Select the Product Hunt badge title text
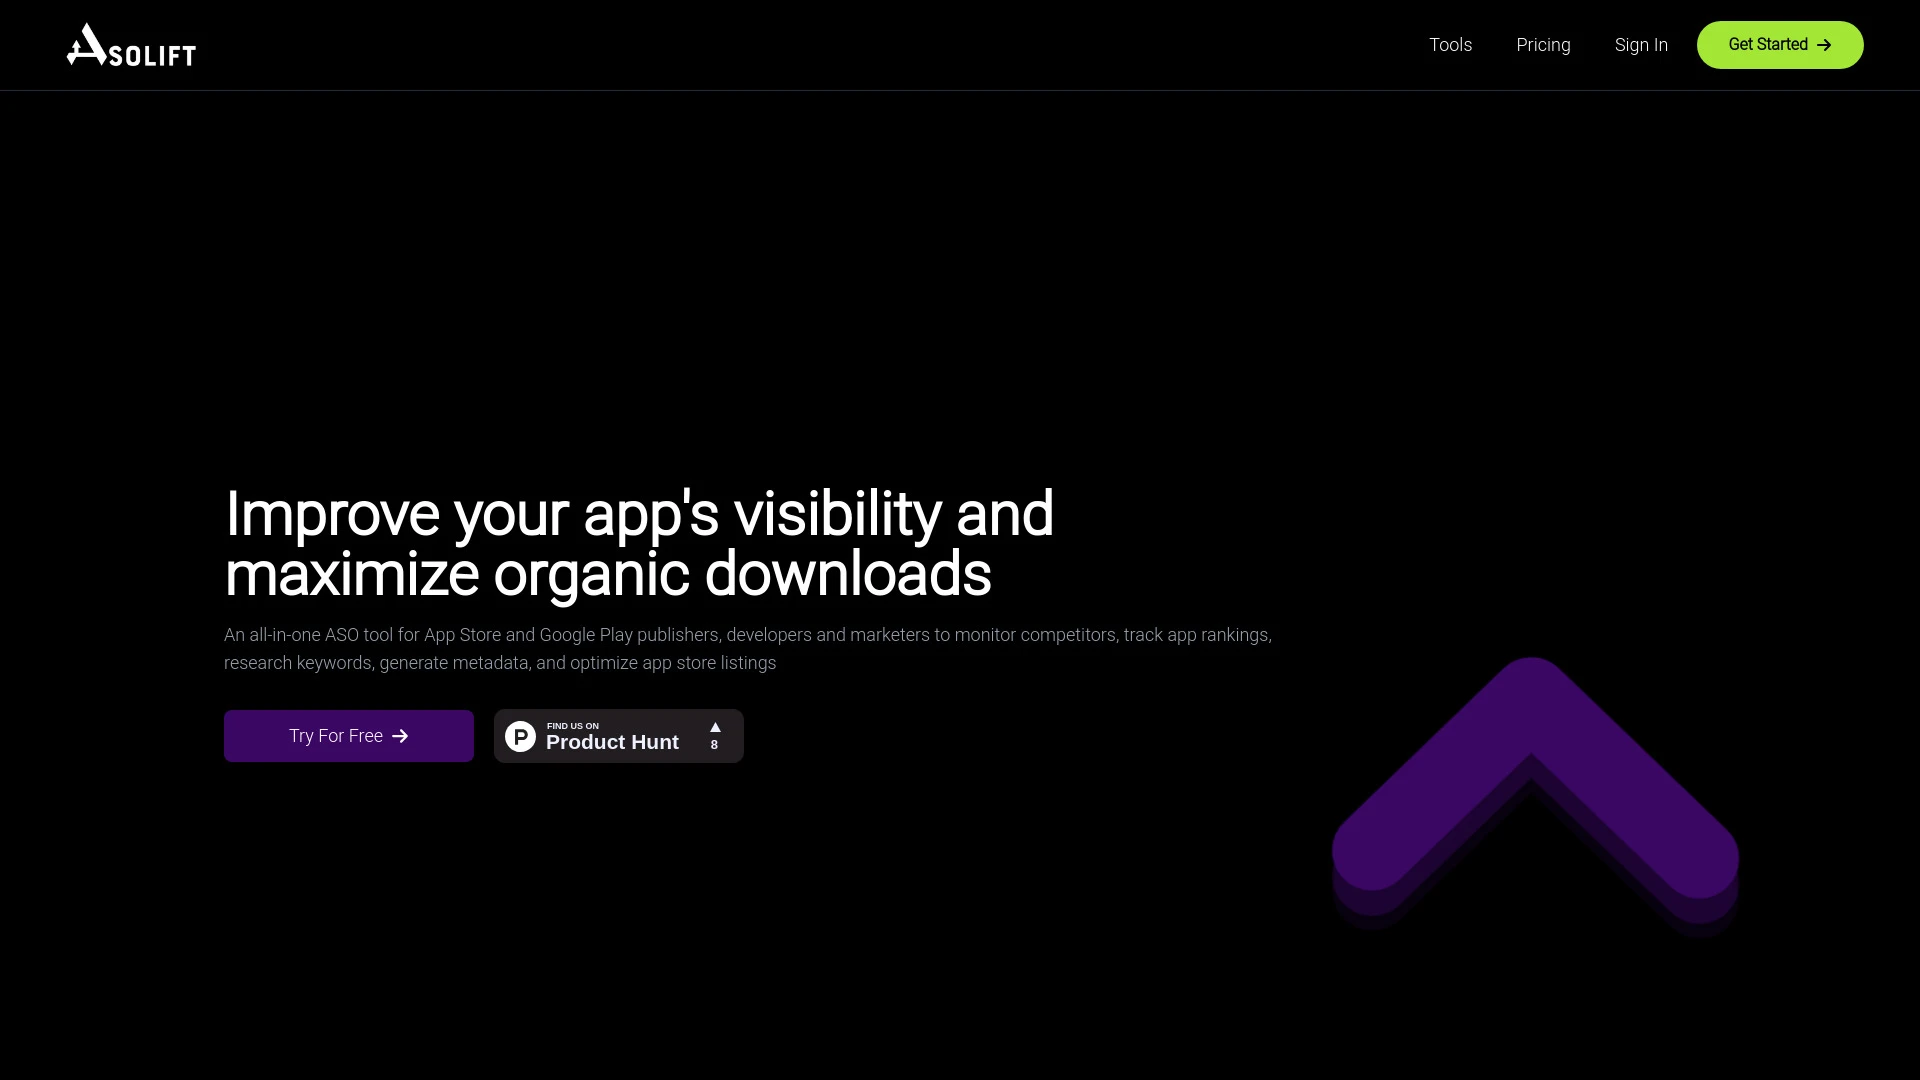 (x=613, y=742)
